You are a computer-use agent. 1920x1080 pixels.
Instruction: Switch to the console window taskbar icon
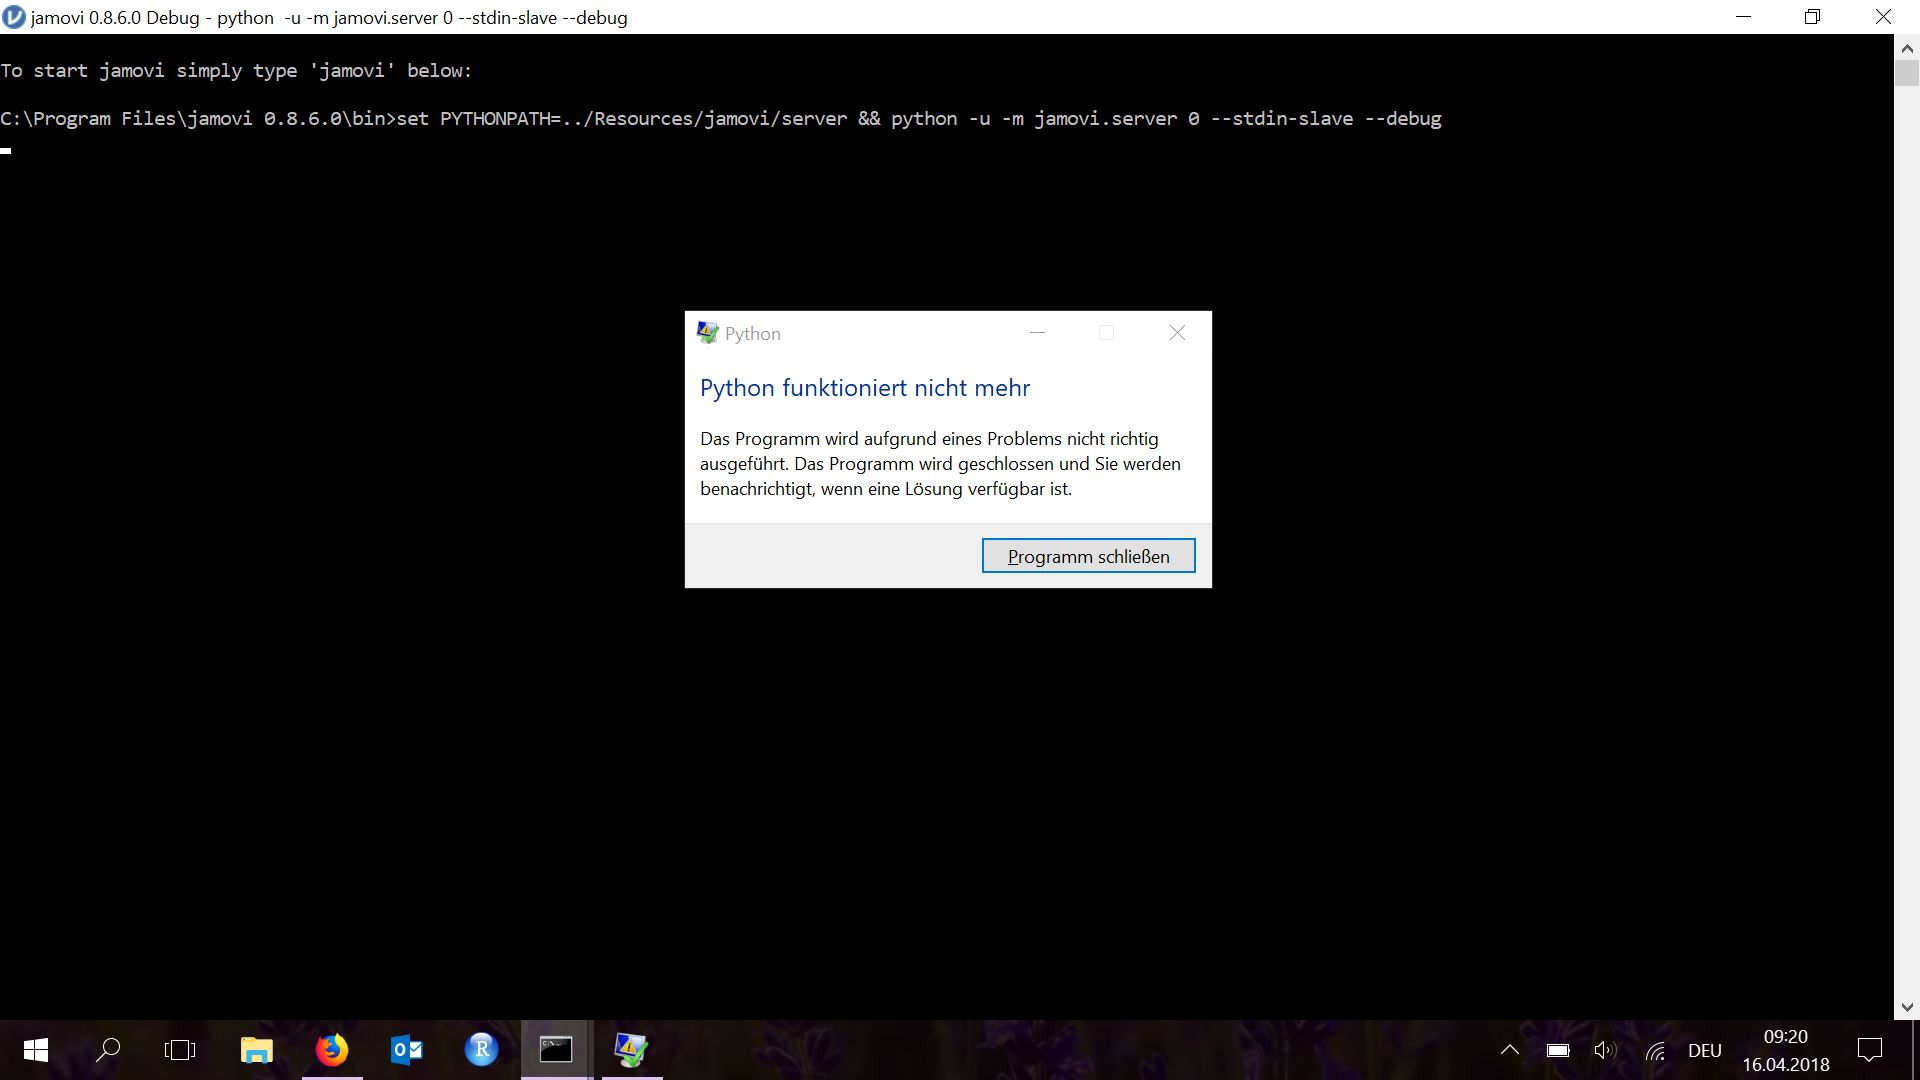(x=556, y=1050)
